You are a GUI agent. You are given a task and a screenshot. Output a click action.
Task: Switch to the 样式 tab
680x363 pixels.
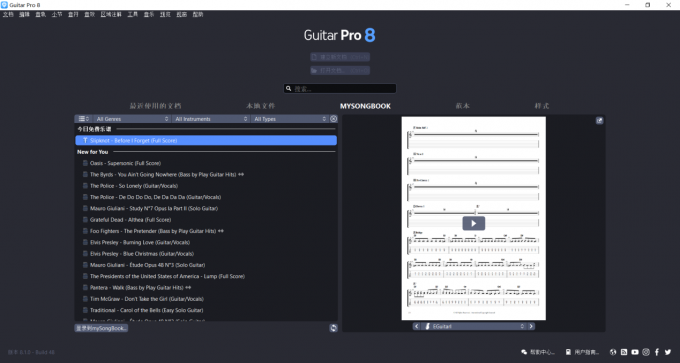[x=542, y=106]
